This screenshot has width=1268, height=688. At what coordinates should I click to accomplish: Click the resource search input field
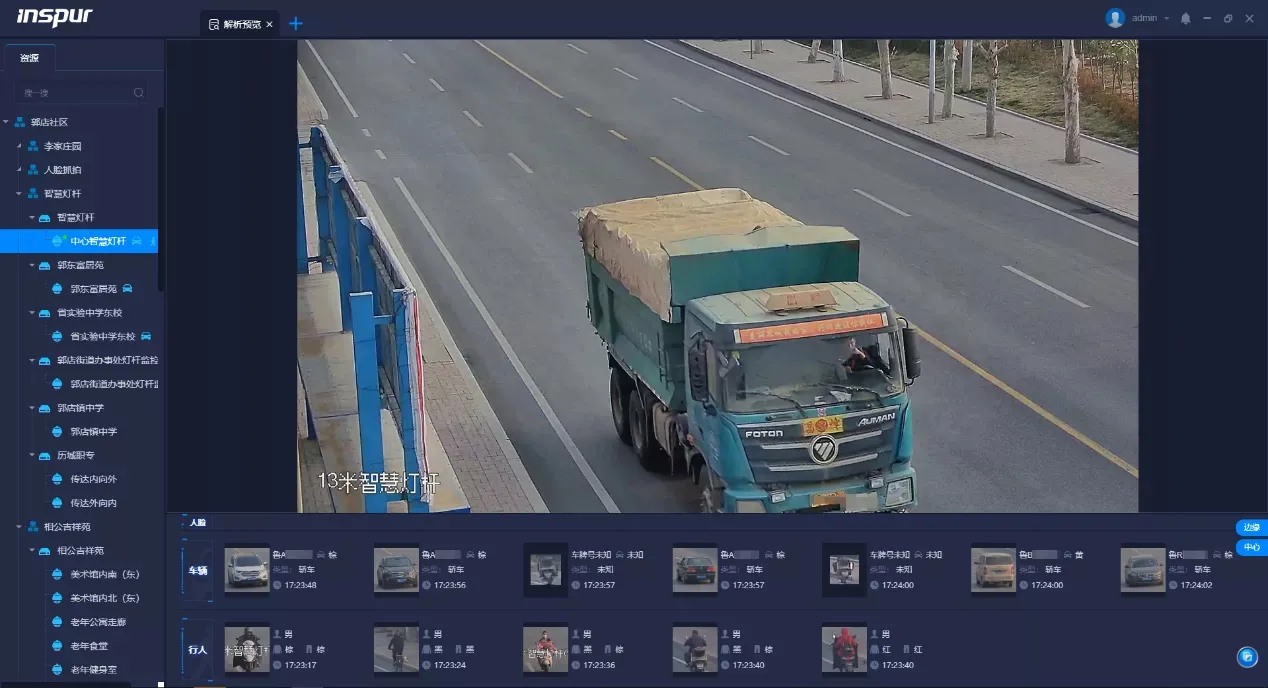pos(81,93)
